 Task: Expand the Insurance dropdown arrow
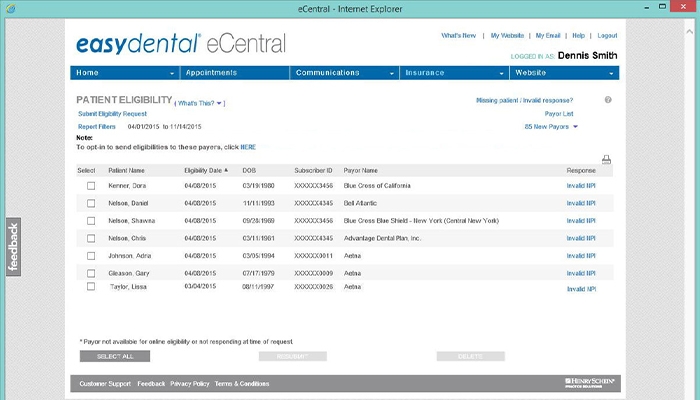(501, 73)
